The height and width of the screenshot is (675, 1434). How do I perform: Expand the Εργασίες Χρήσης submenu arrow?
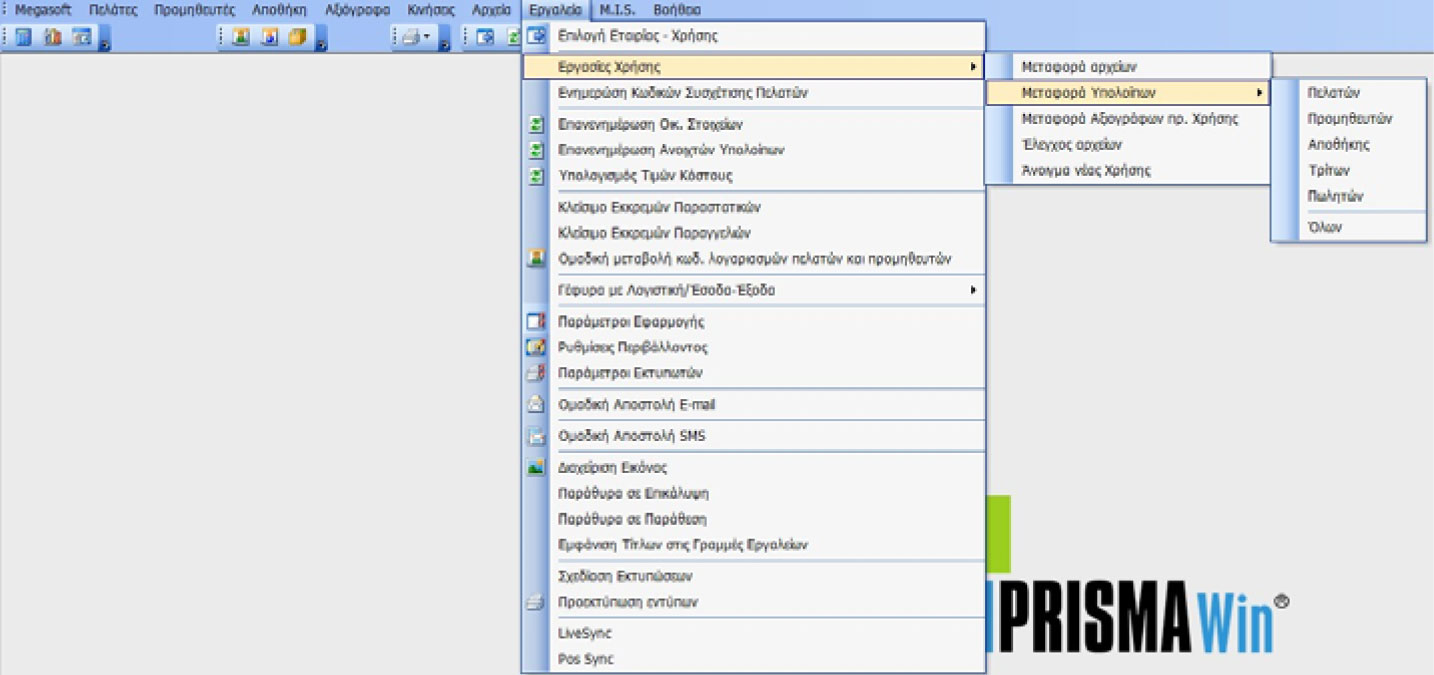tap(972, 67)
